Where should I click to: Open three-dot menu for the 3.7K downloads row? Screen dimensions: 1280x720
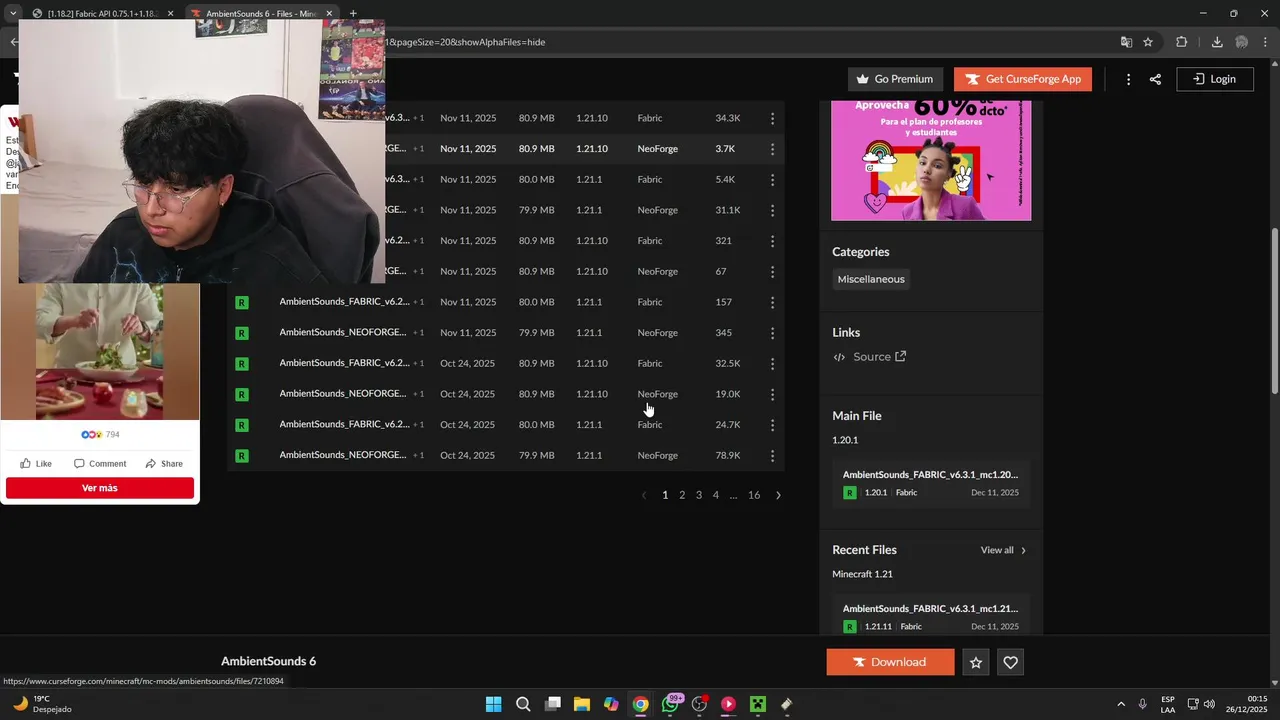click(772, 149)
